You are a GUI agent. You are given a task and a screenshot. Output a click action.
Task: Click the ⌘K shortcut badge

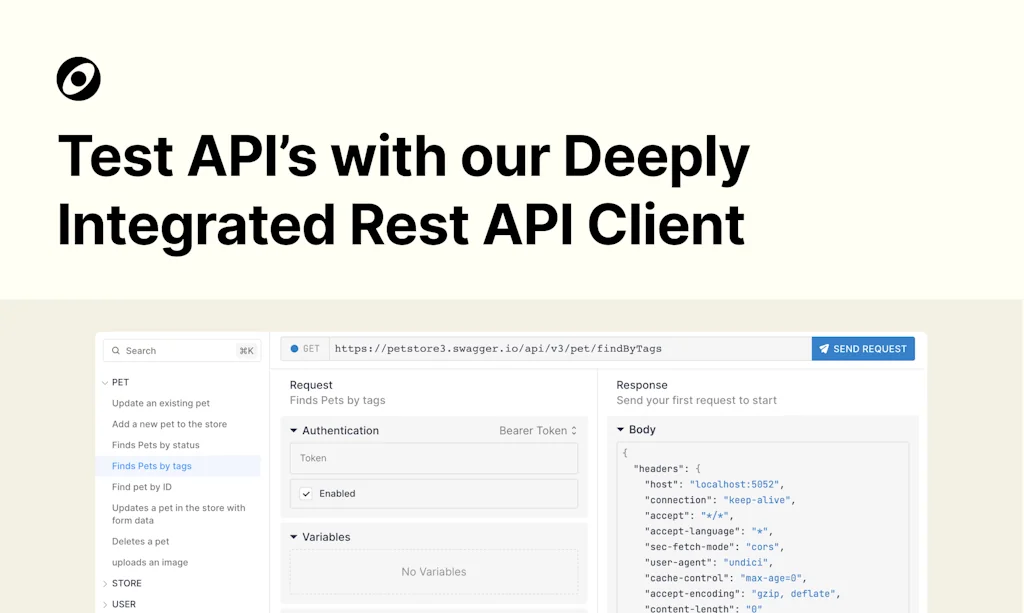click(x=246, y=351)
